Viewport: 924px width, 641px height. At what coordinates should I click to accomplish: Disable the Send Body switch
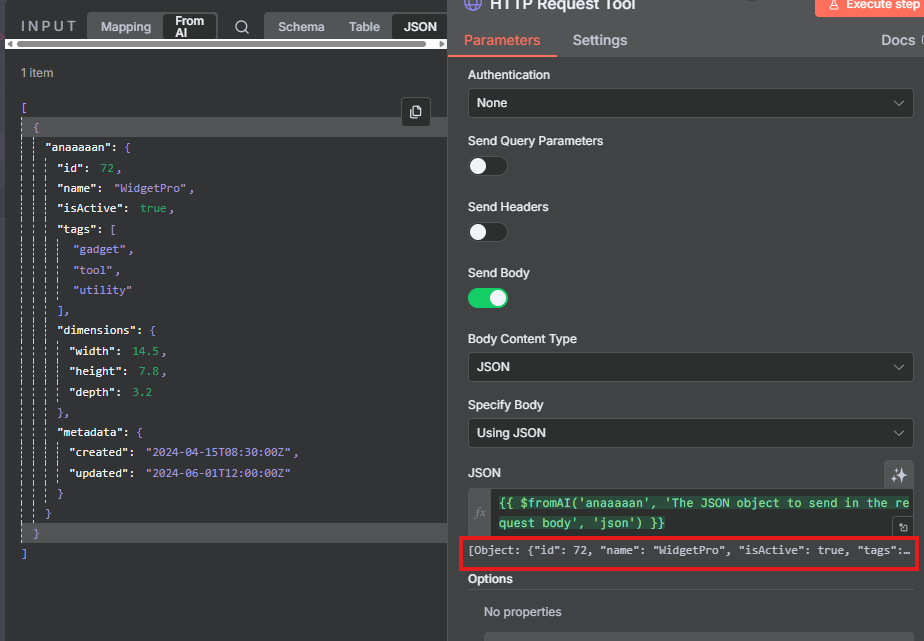[488, 298]
